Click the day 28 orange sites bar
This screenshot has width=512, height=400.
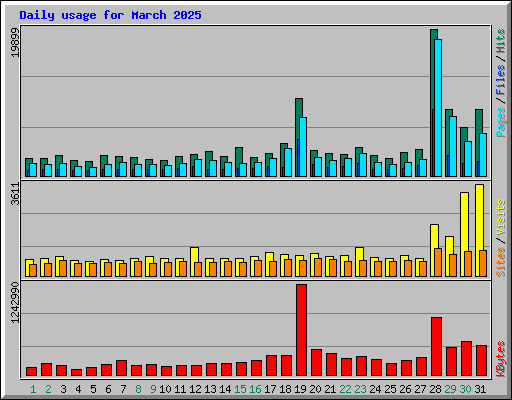click(x=438, y=262)
